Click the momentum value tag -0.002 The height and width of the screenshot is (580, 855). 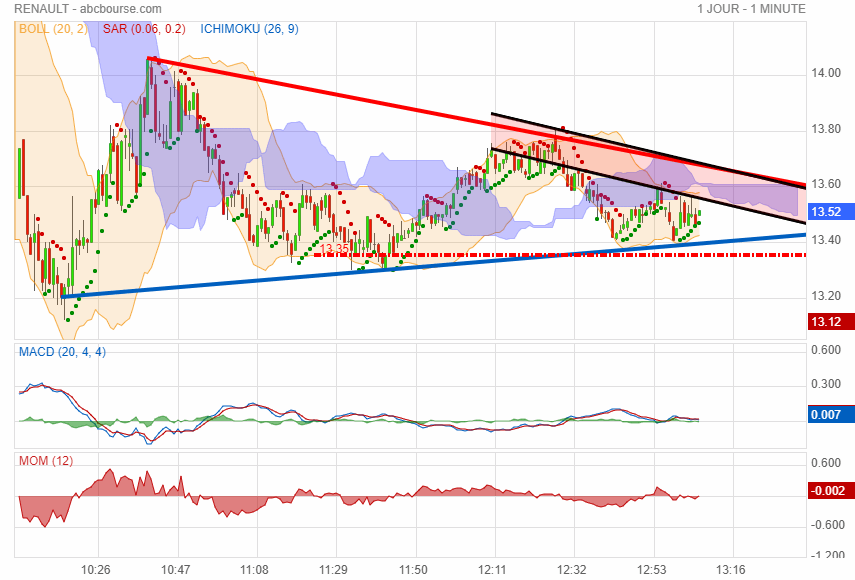coord(830,490)
